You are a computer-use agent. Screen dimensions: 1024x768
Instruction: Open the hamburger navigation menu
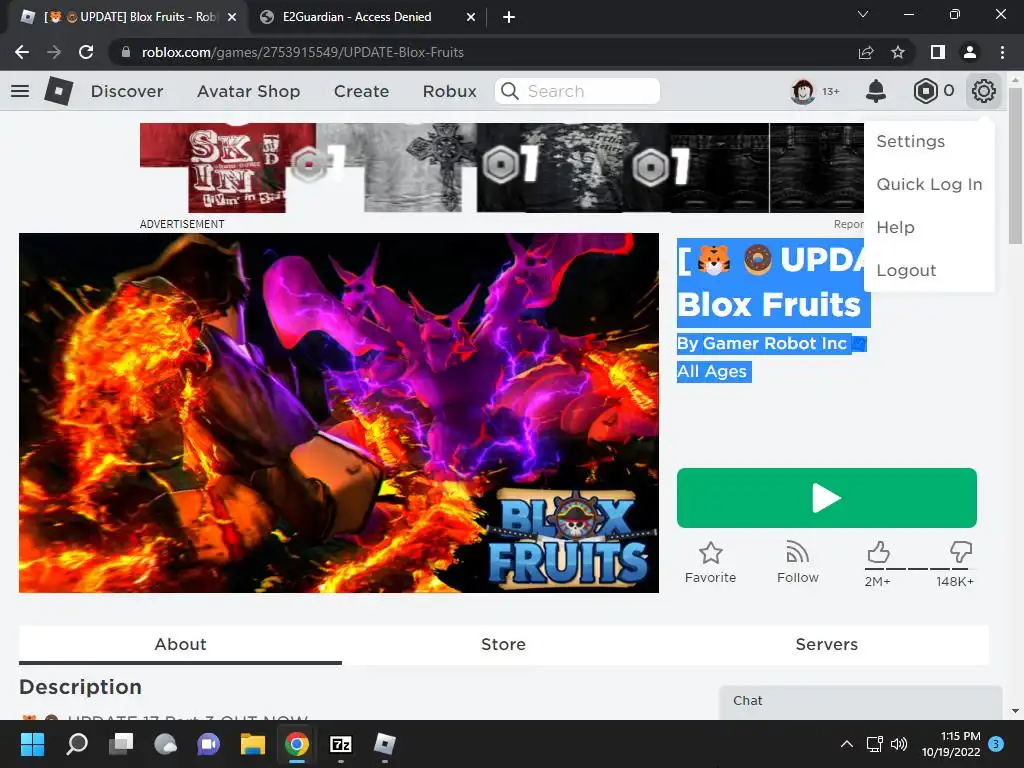click(x=20, y=91)
